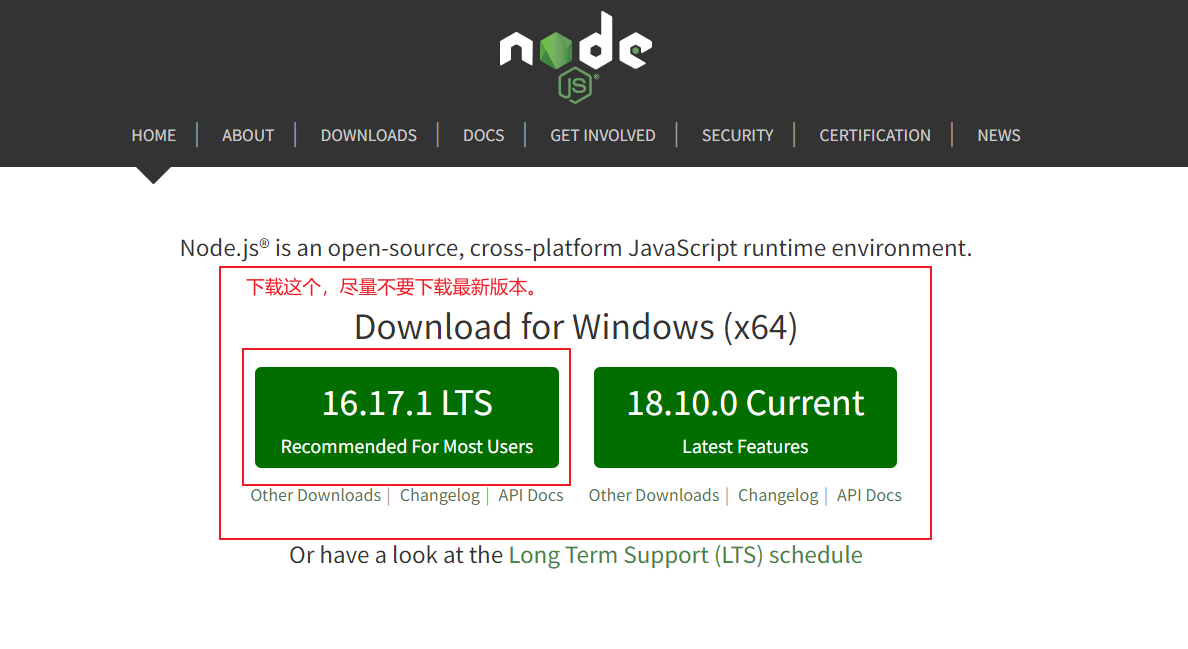Open Other Downloads under 16.17.1 LTS
The width and height of the screenshot is (1188, 649).
coord(316,495)
